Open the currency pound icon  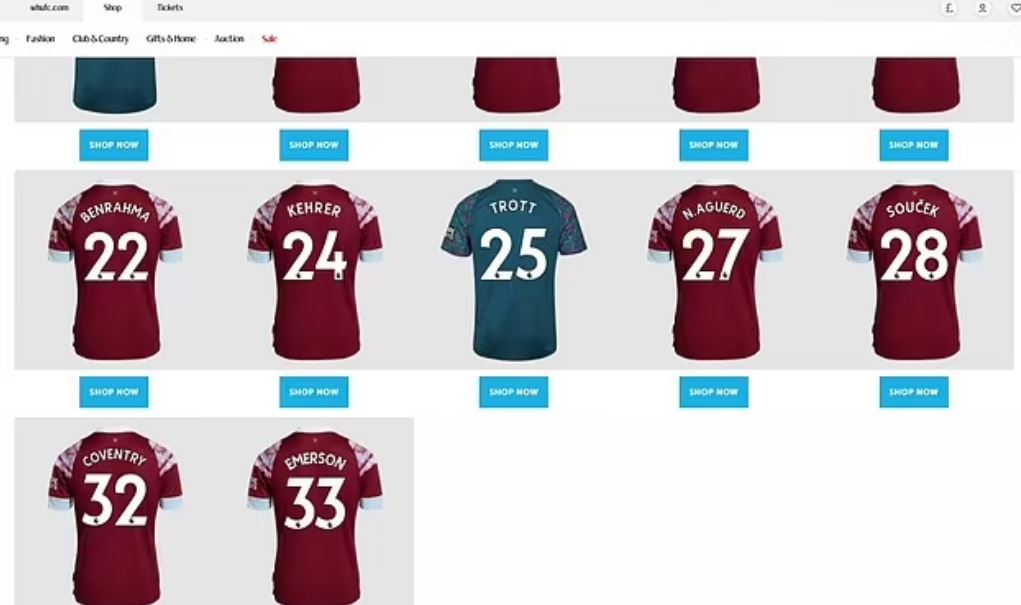(949, 8)
